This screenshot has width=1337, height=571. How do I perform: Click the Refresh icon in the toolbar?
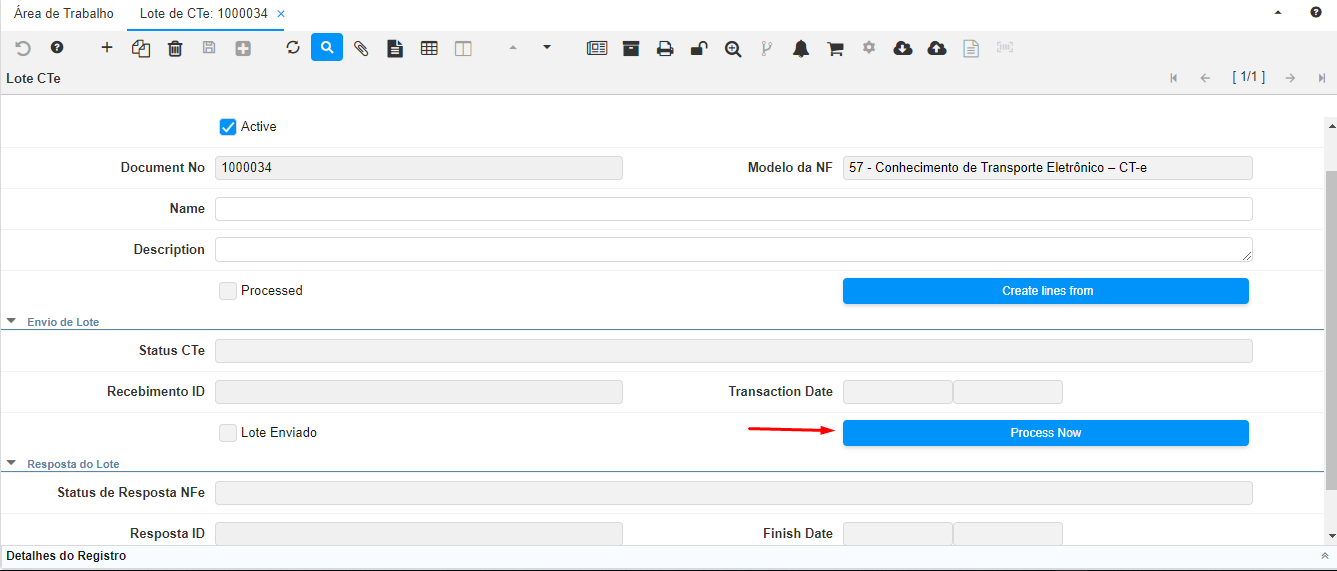[x=293, y=48]
